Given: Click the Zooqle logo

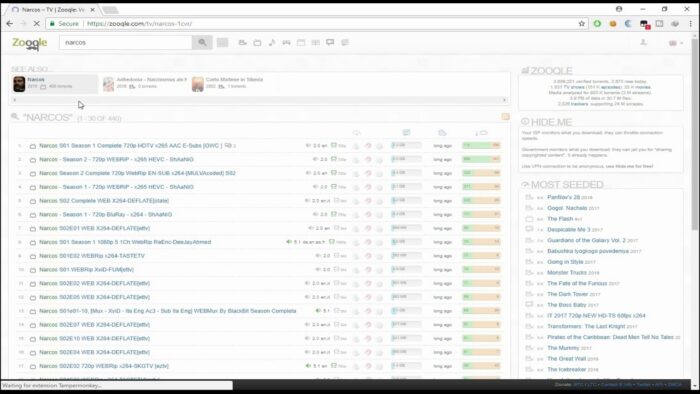Looking at the screenshot, I should tap(29, 43).
